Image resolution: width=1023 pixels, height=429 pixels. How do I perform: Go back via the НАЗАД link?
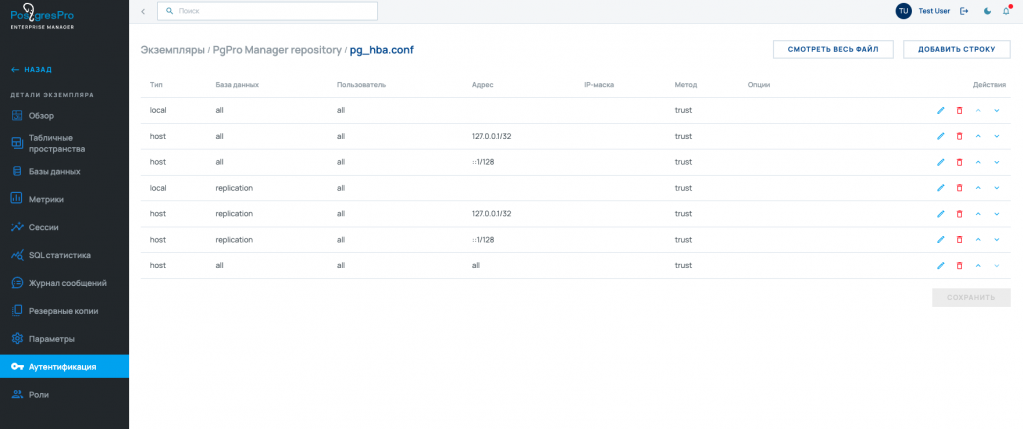pyautogui.click(x=33, y=70)
